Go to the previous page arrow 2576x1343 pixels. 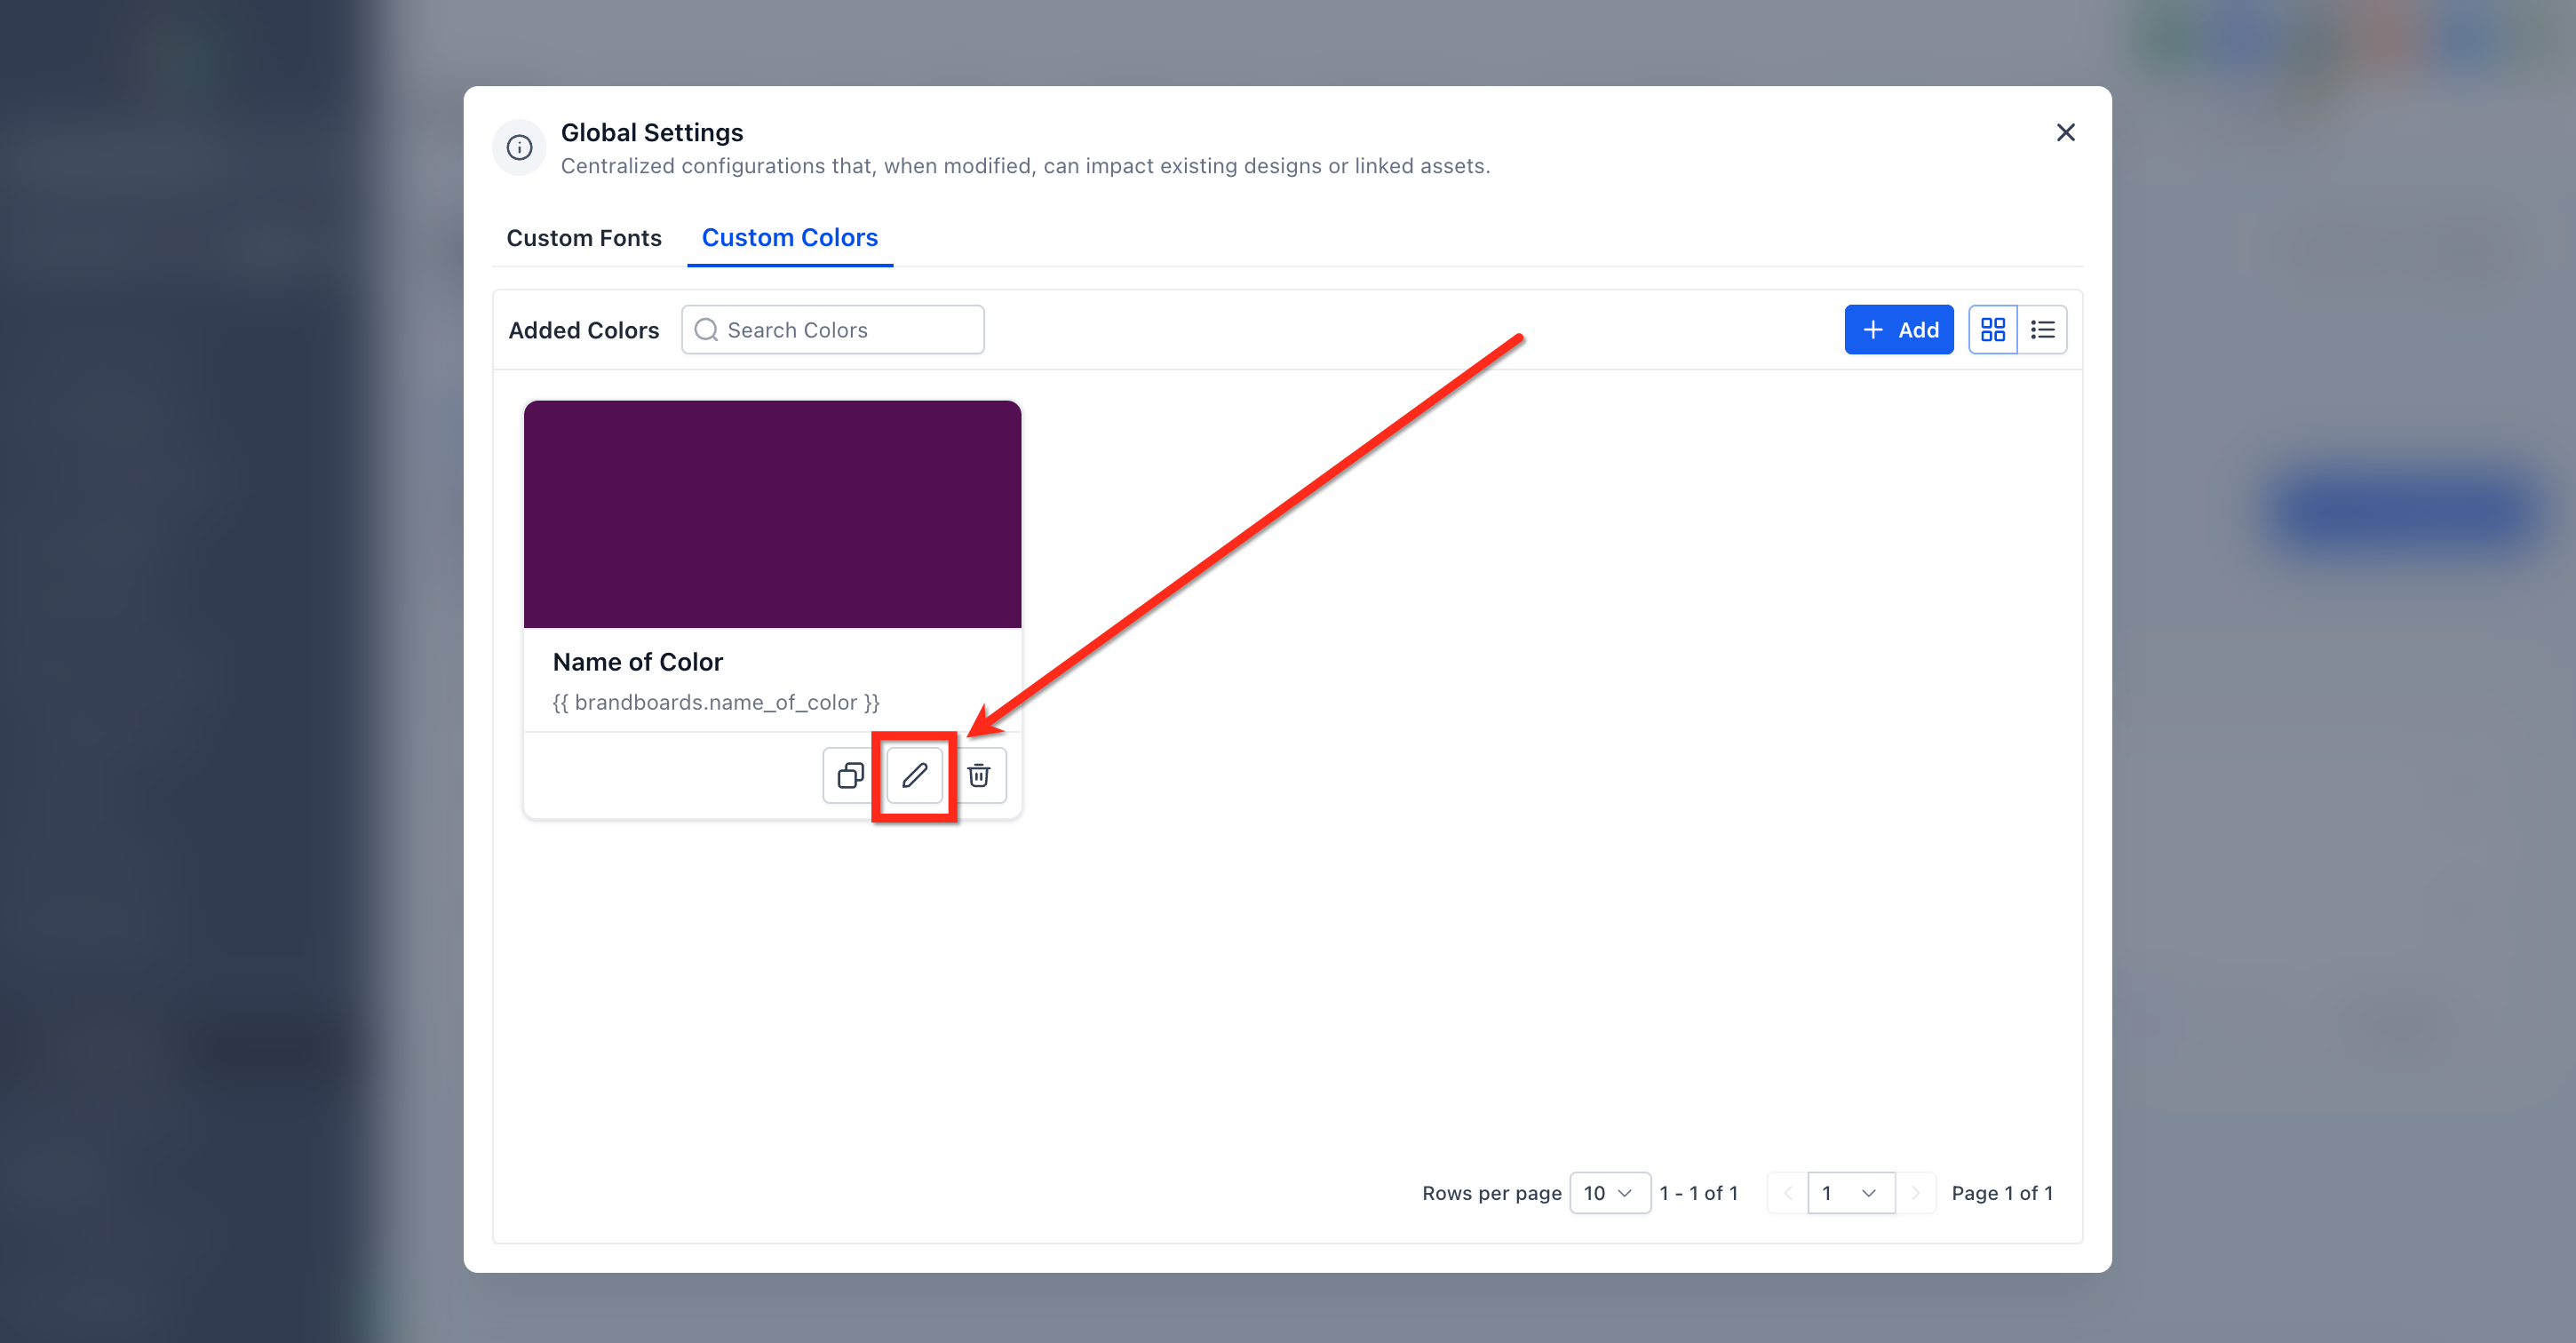tap(1788, 1193)
